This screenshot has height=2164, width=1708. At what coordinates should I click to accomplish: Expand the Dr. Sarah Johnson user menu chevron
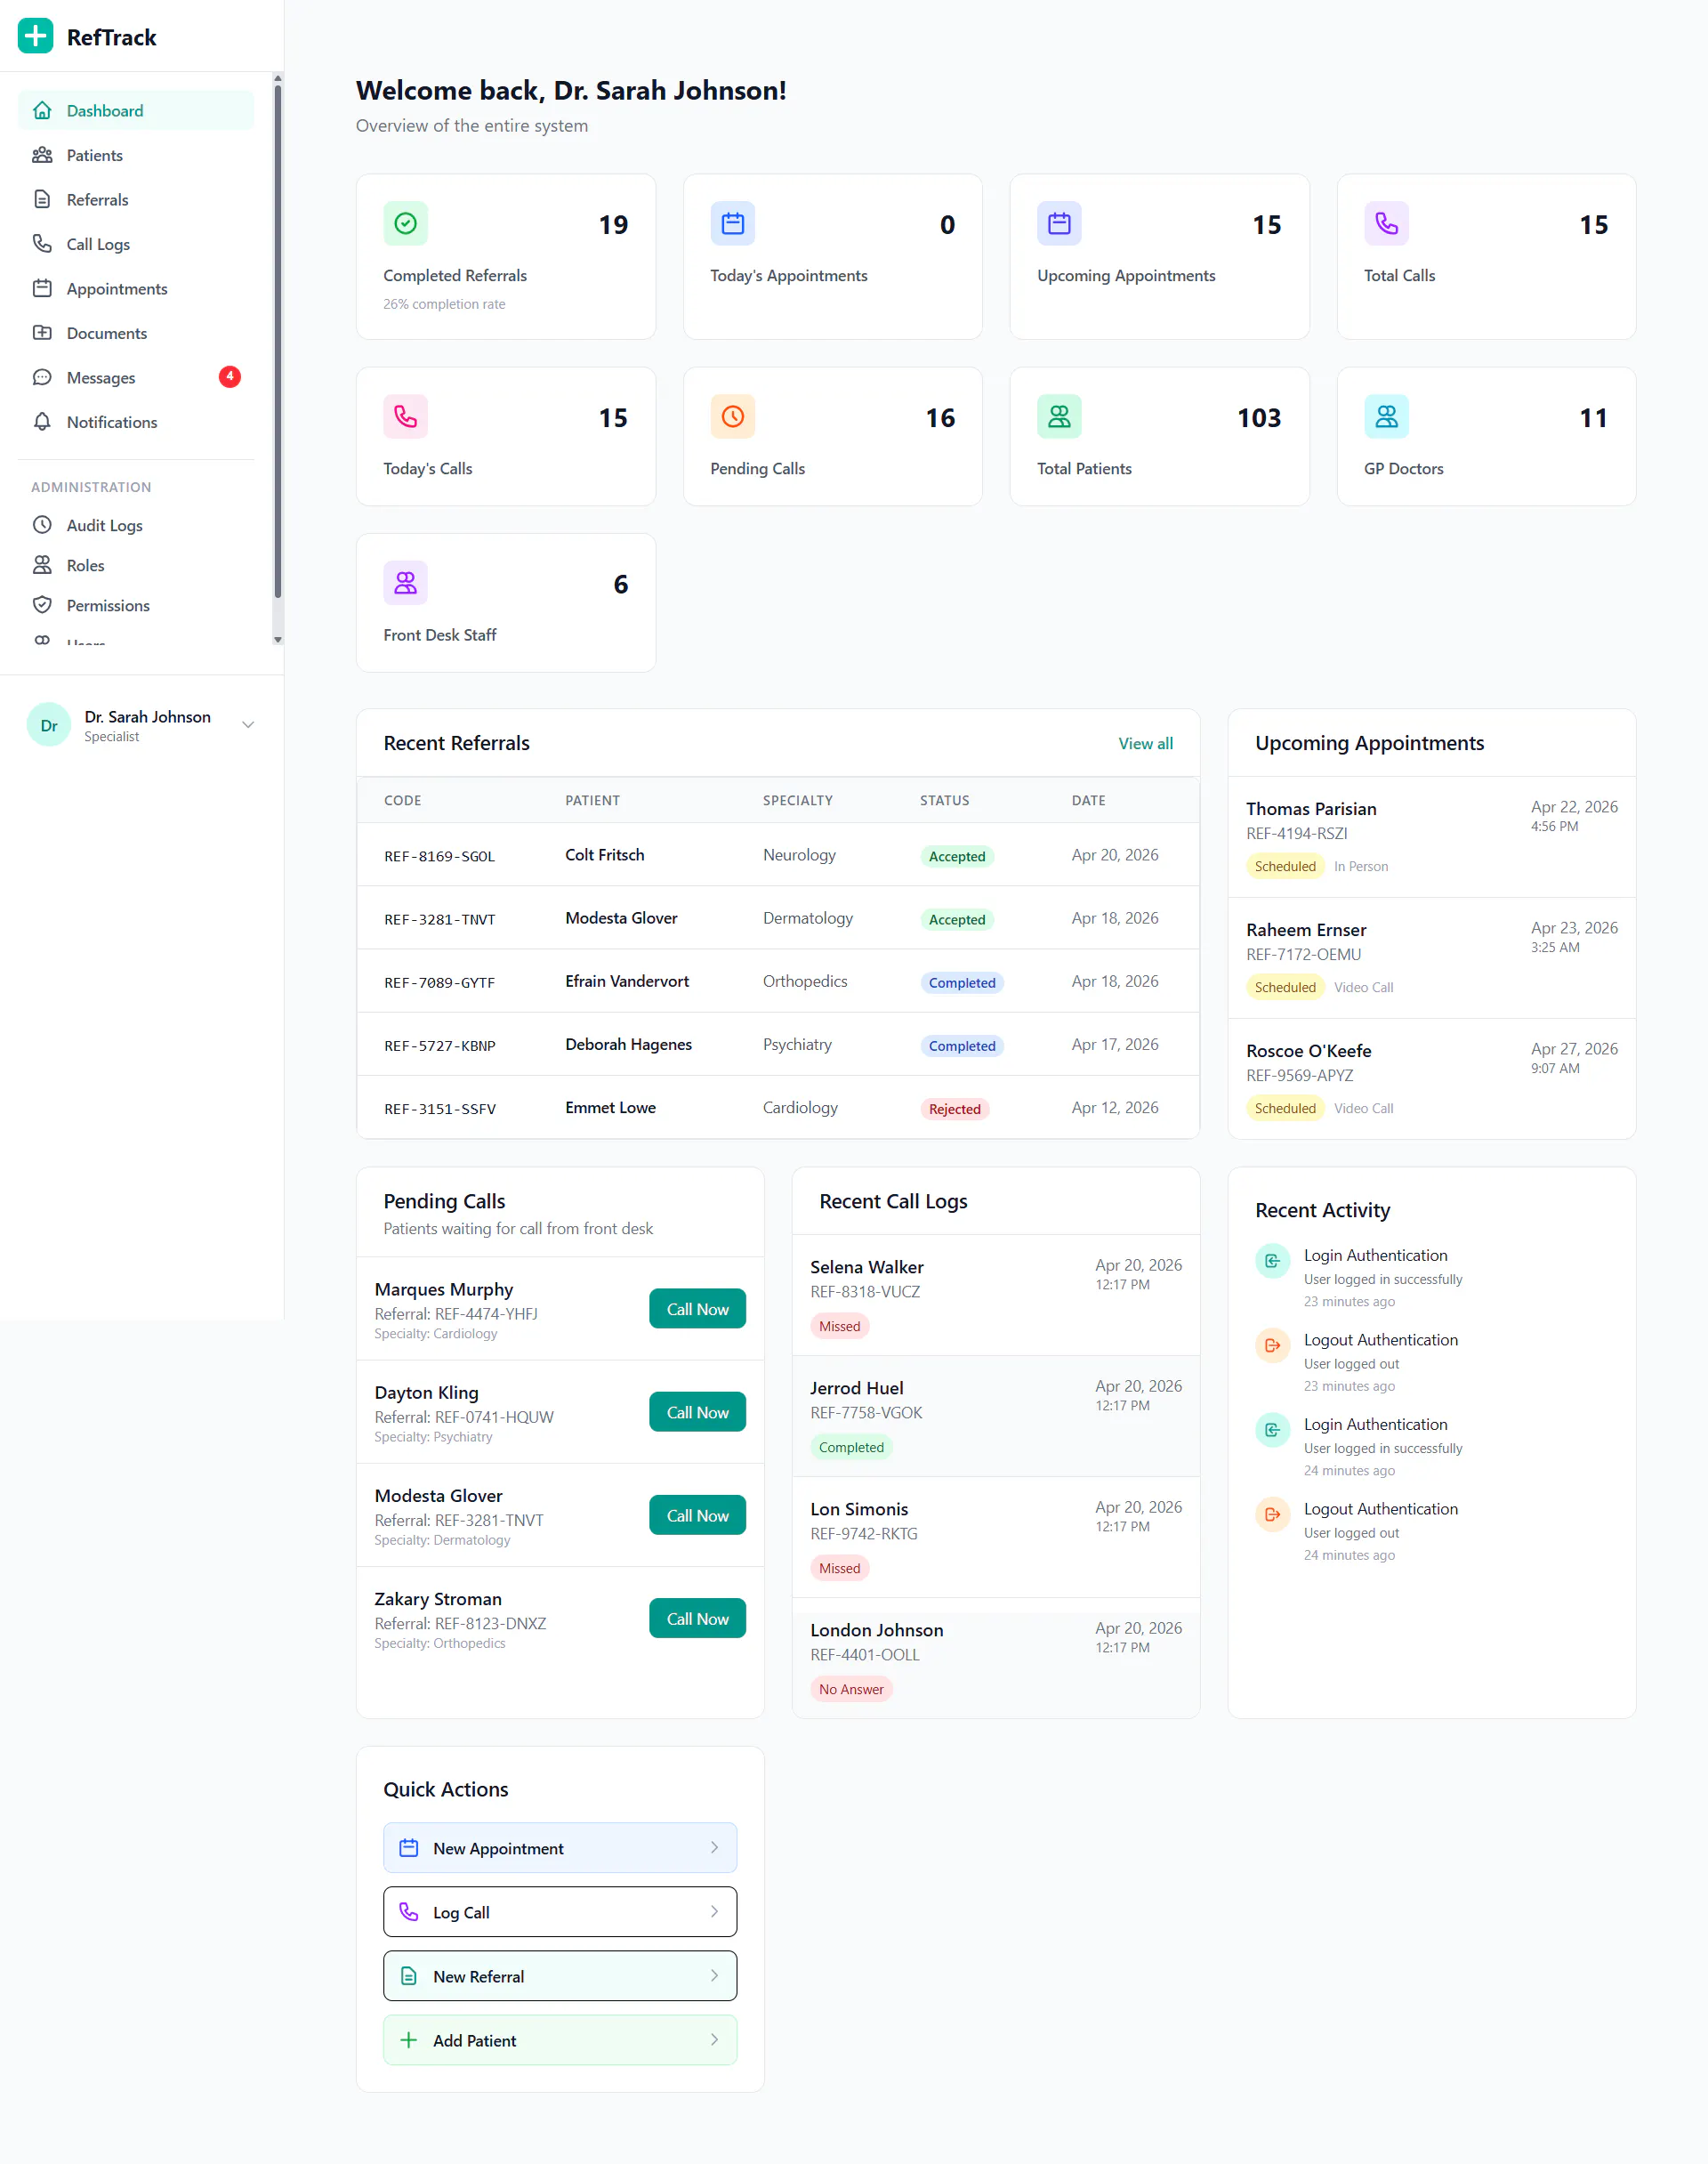[248, 725]
